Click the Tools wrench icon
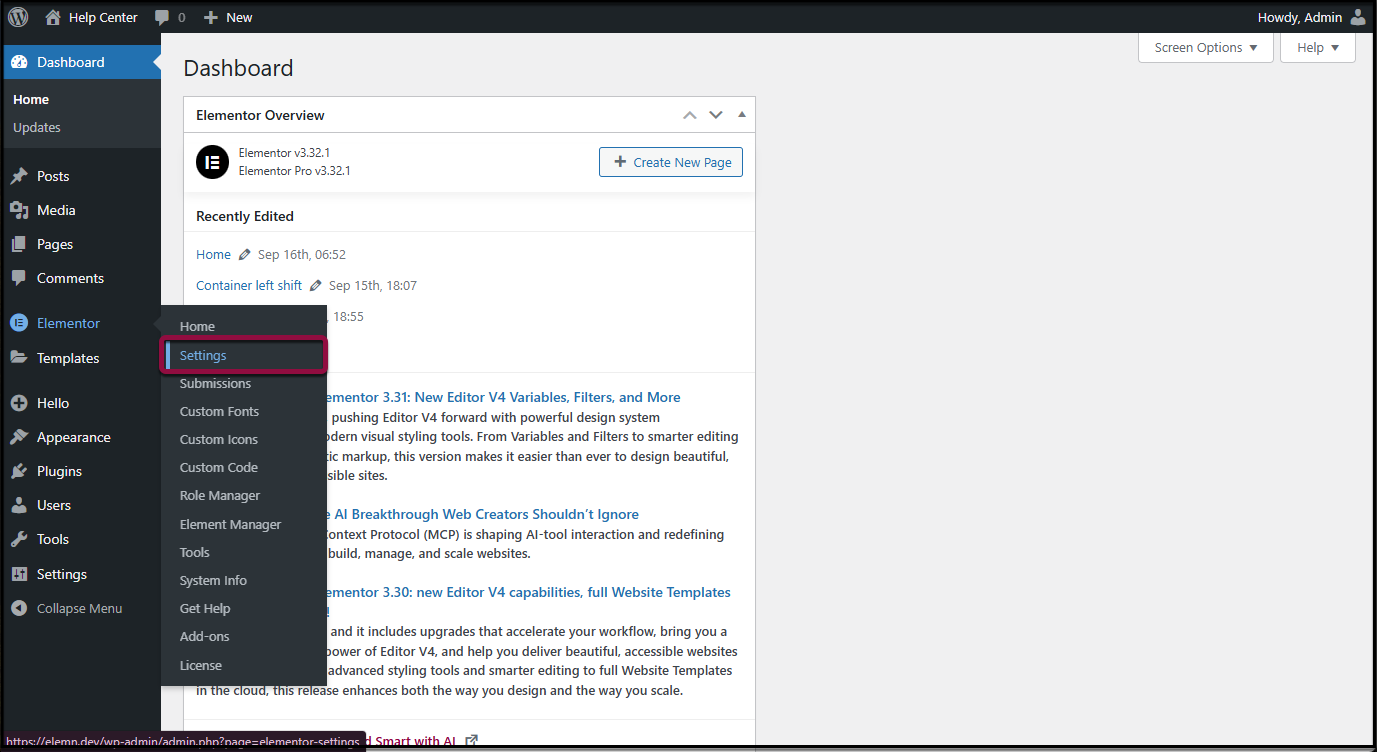The height and width of the screenshot is (752, 1377). (x=22, y=539)
